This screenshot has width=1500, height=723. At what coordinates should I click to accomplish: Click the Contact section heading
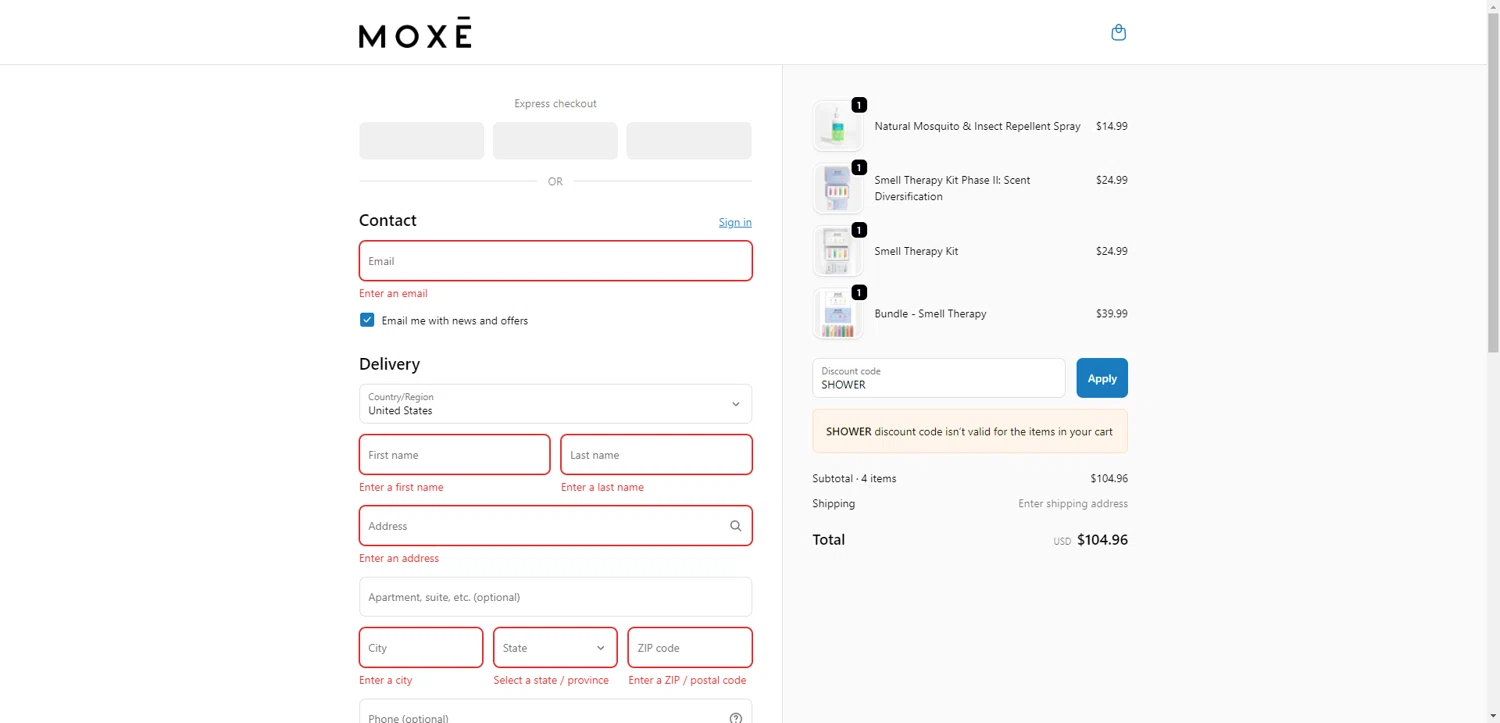tap(388, 221)
